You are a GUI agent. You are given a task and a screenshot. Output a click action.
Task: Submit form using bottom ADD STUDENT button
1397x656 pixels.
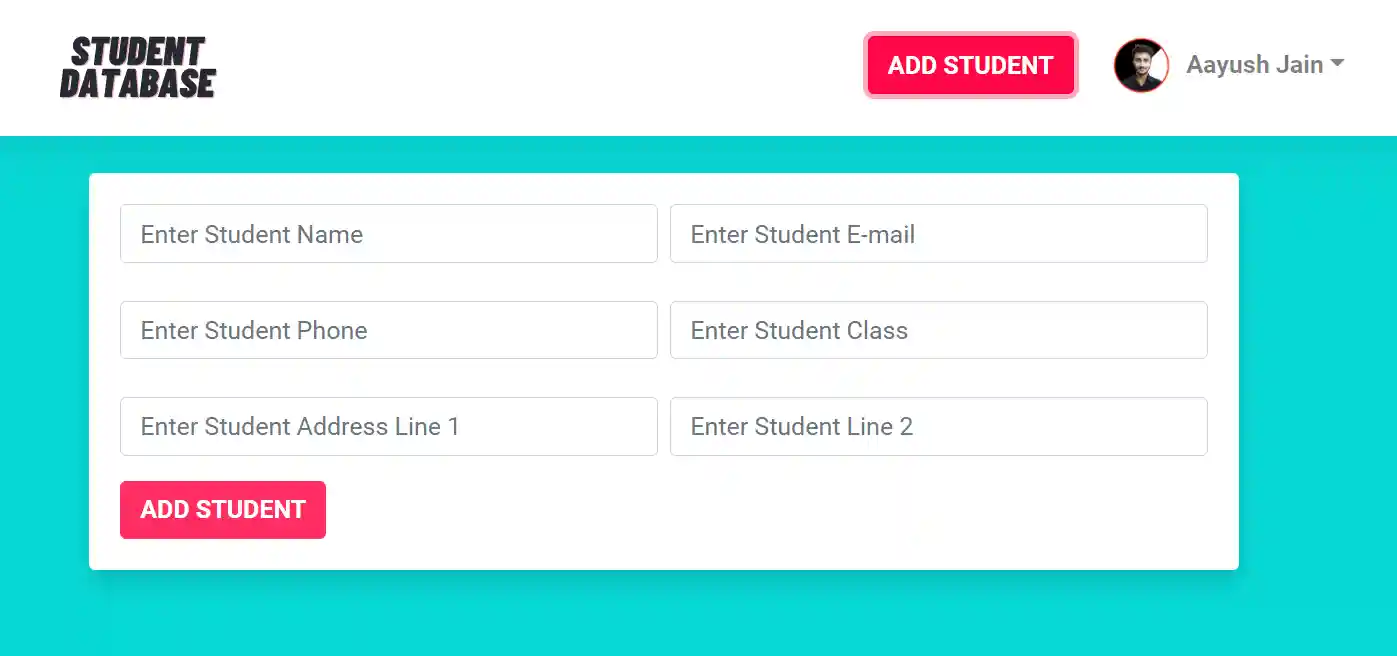coord(223,510)
